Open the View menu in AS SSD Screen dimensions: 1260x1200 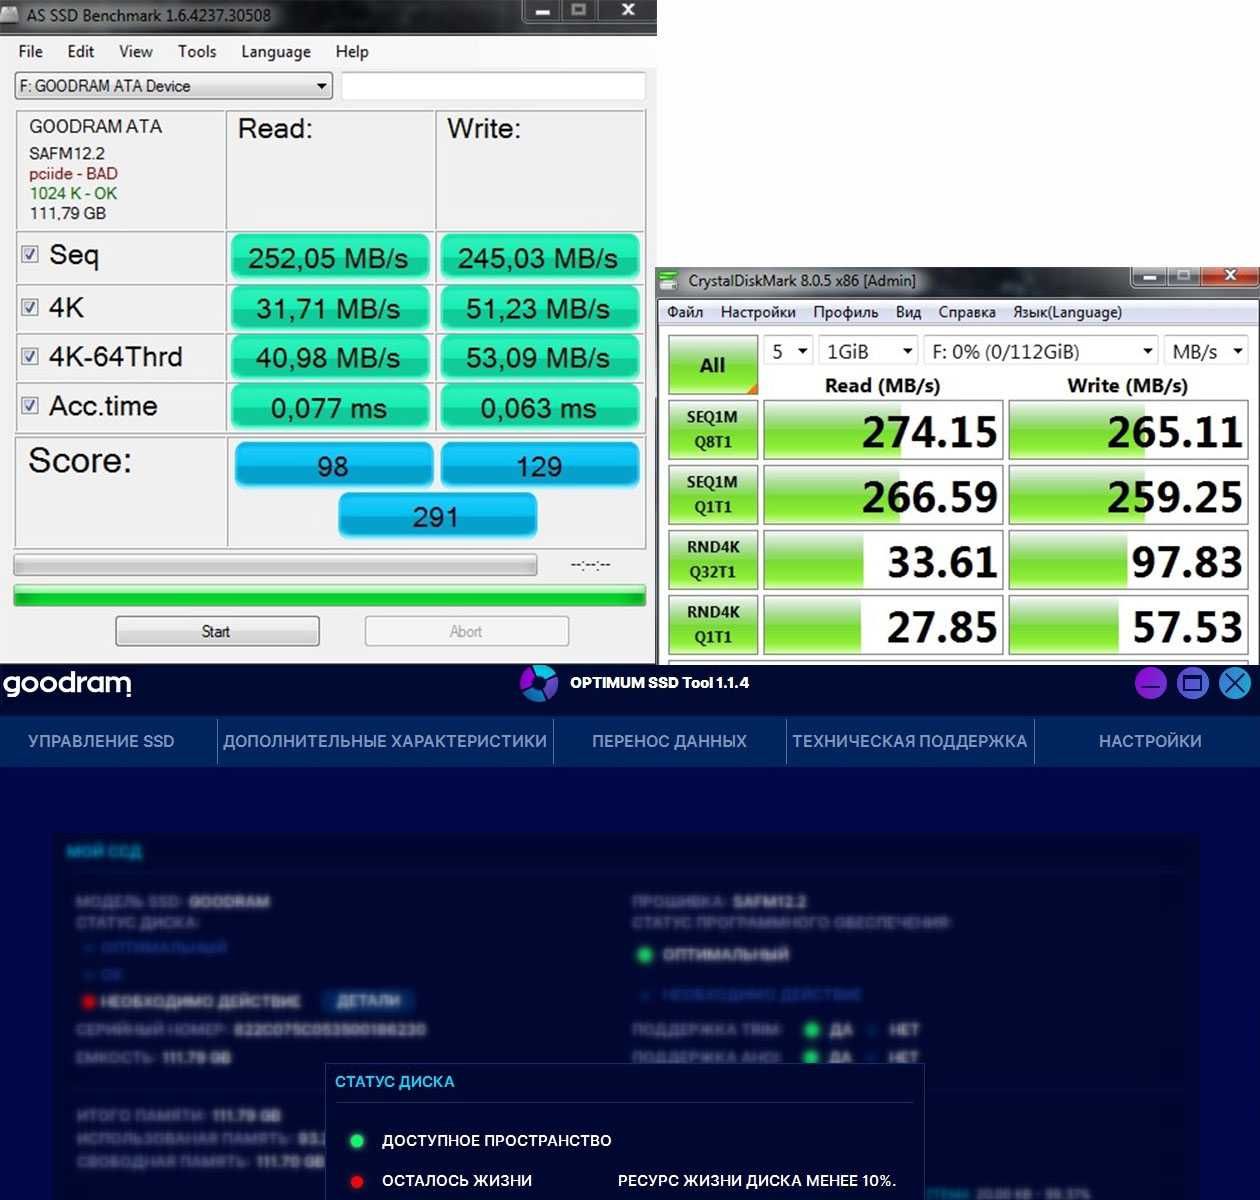point(136,52)
